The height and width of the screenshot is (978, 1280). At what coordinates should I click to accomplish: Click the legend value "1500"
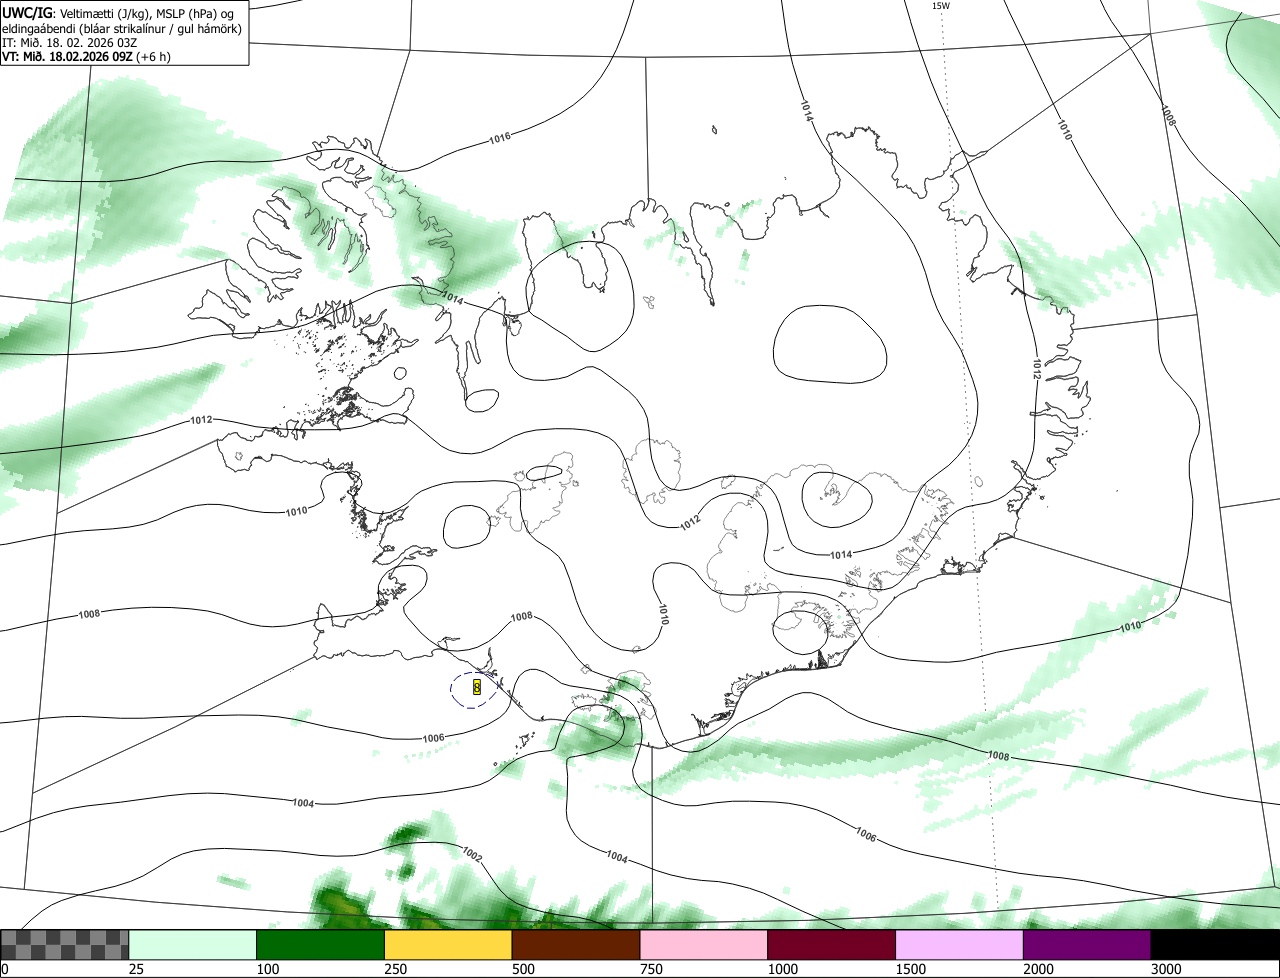pos(911,969)
